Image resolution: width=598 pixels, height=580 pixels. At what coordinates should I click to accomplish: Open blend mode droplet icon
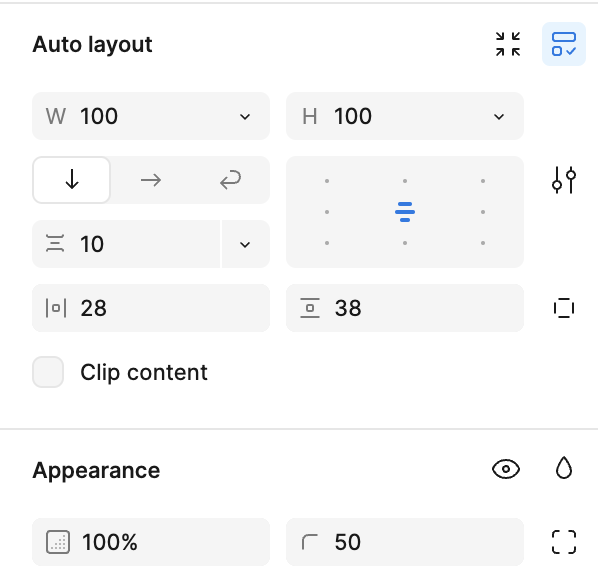tap(564, 468)
